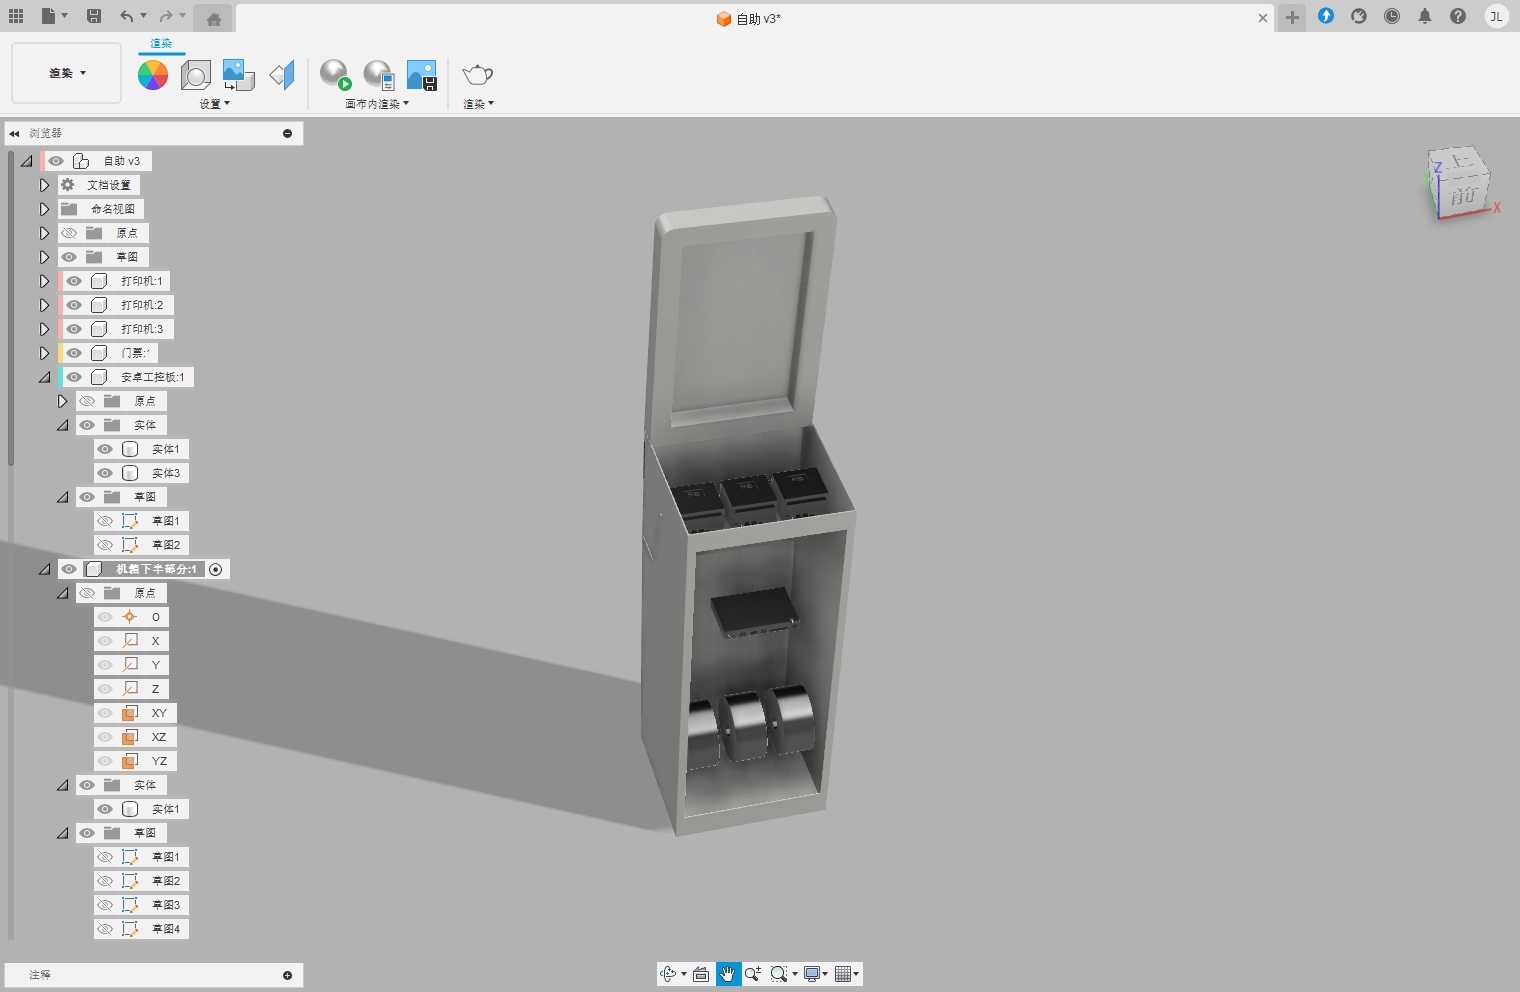
Task: Hide 实体3 under 安卓工控板:1
Action: 105,473
